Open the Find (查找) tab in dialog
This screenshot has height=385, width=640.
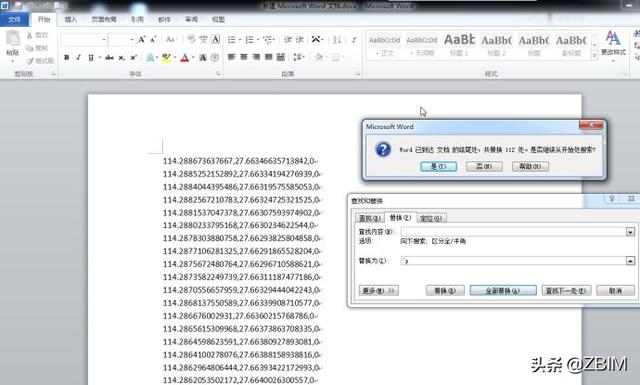click(x=369, y=218)
